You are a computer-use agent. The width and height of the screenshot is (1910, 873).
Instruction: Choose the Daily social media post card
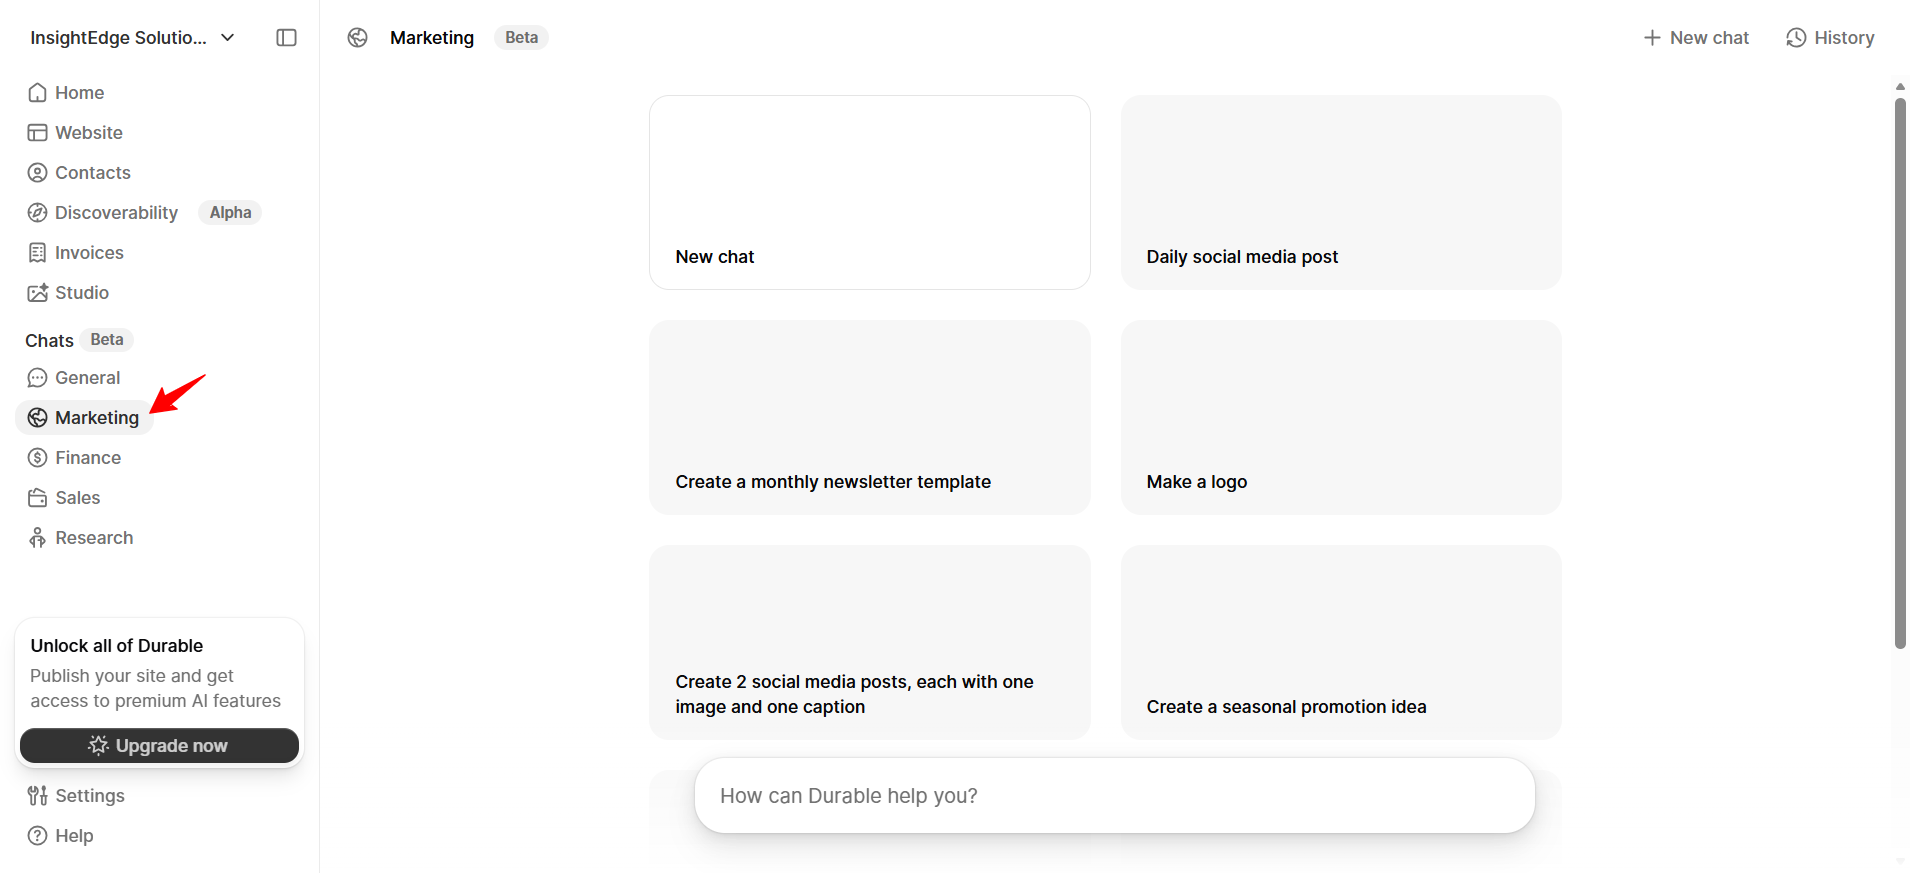(x=1341, y=193)
